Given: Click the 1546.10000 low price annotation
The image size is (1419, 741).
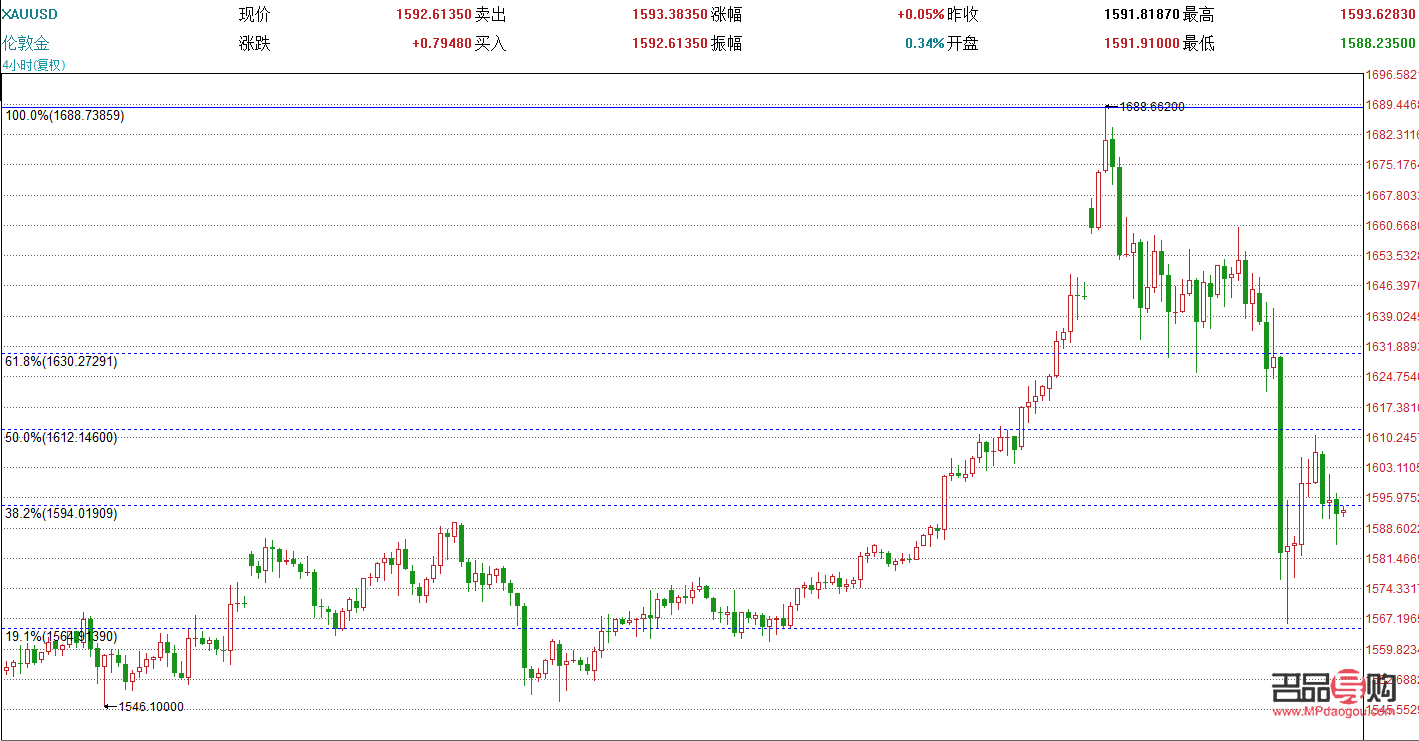Looking at the screenshot, I should point(150,705).
